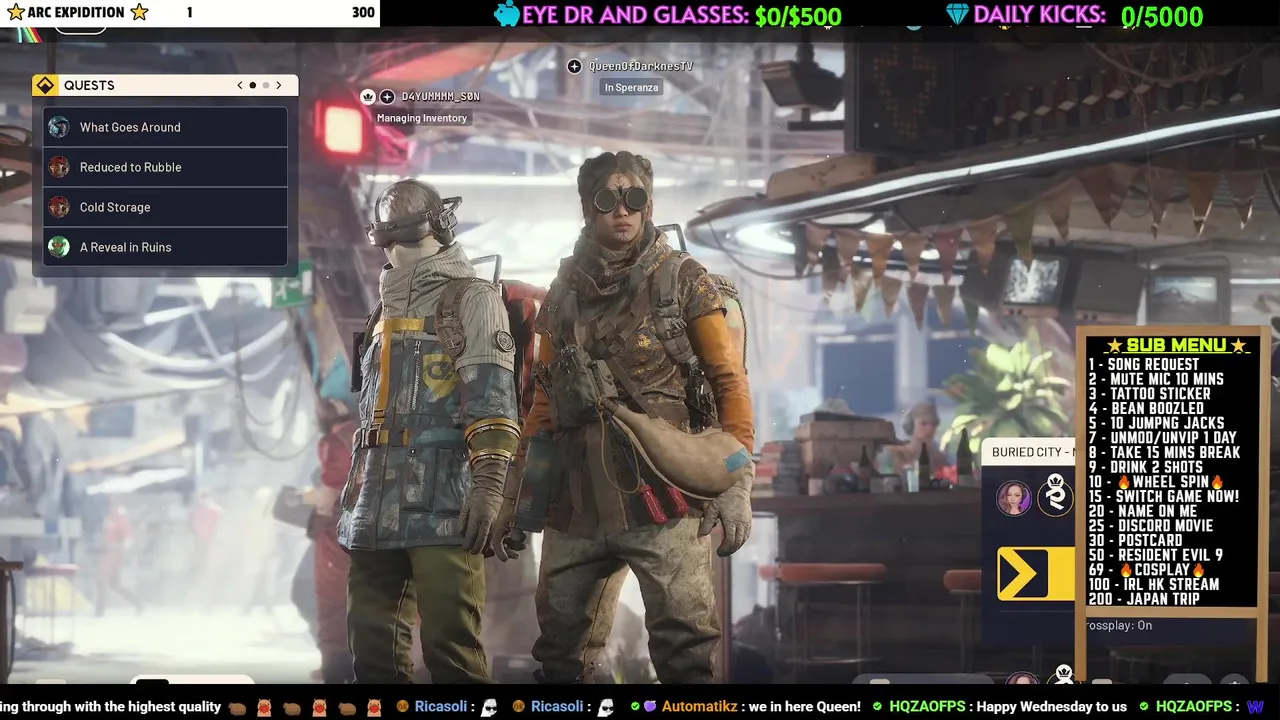Click 25 - DISCORD MOVIE entry
Screen dimensions: 1280x720
(1151, 525)
